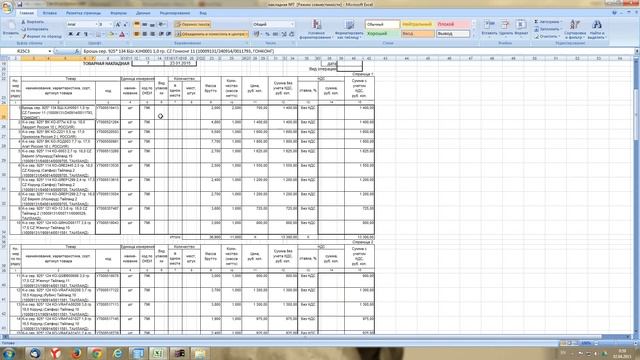Apply the Хороший cell style
Screen dimensions: 640x360
[x=382, y=34]
